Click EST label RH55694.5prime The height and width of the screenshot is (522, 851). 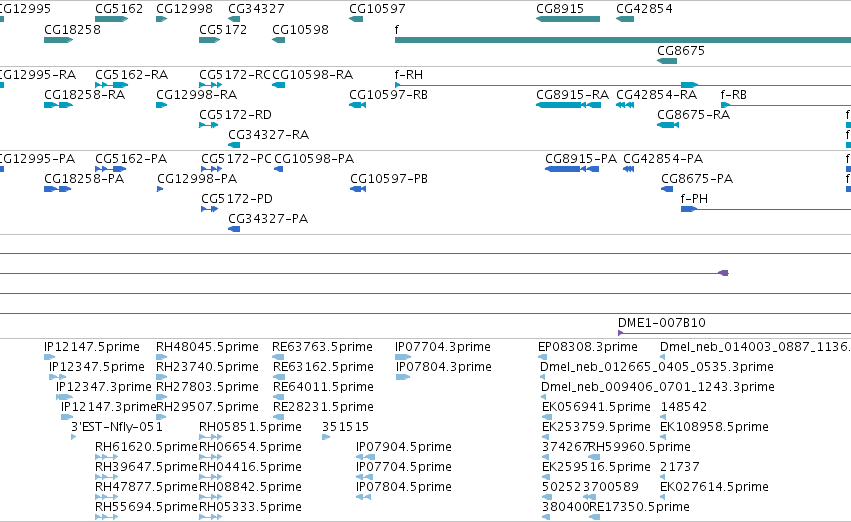(147, 507)
